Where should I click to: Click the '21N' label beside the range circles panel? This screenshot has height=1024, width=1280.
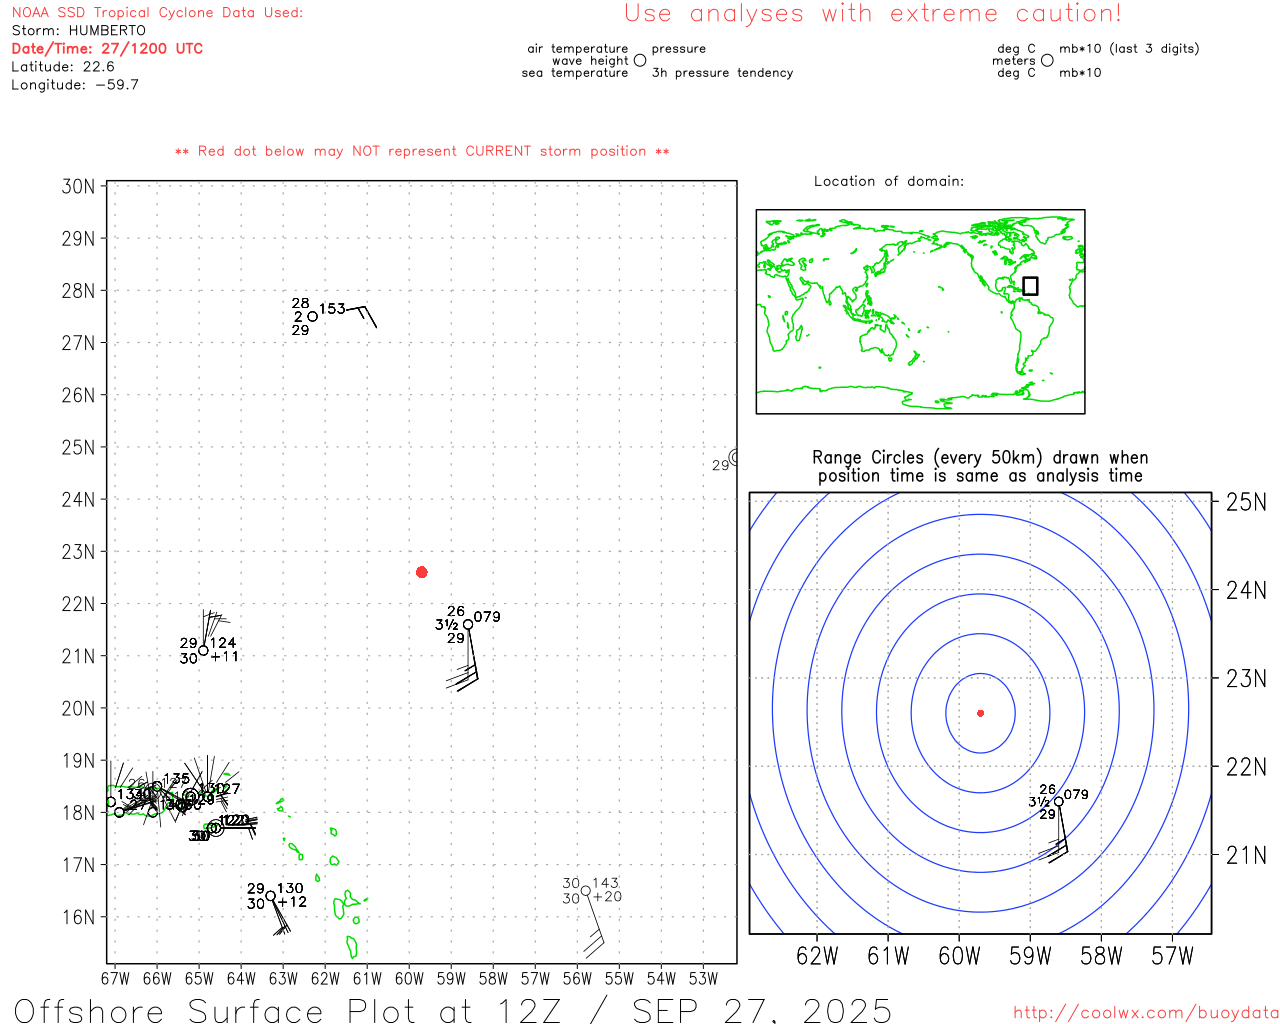(1246, 855)
